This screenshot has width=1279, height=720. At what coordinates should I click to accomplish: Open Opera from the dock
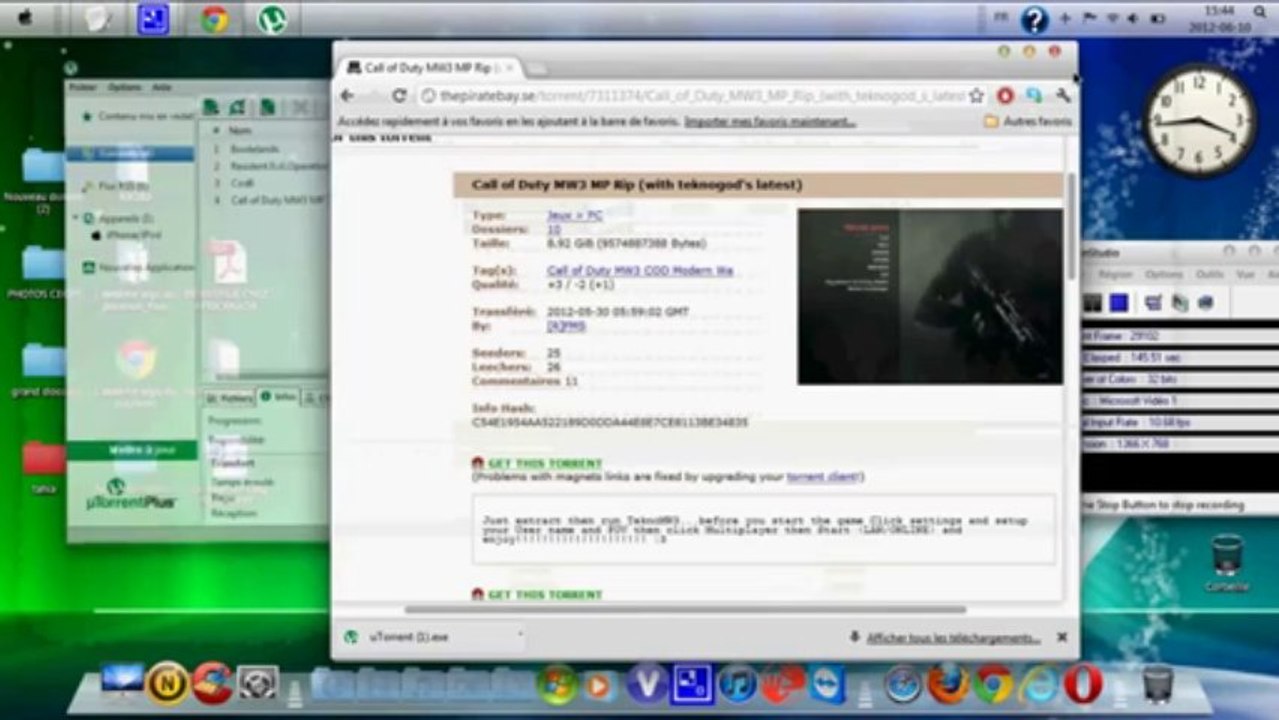(1083, 684)
